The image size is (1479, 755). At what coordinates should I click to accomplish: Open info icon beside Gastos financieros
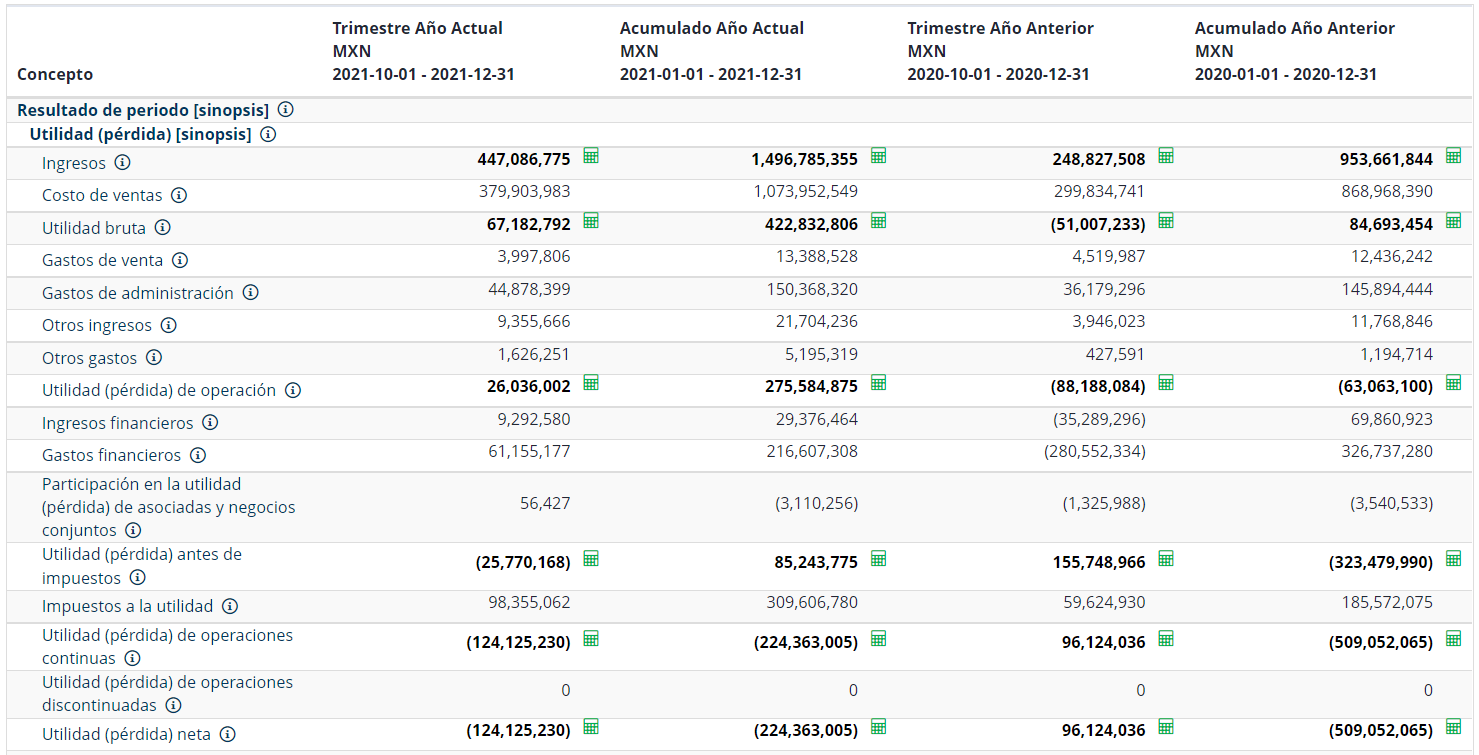(198, 455)
